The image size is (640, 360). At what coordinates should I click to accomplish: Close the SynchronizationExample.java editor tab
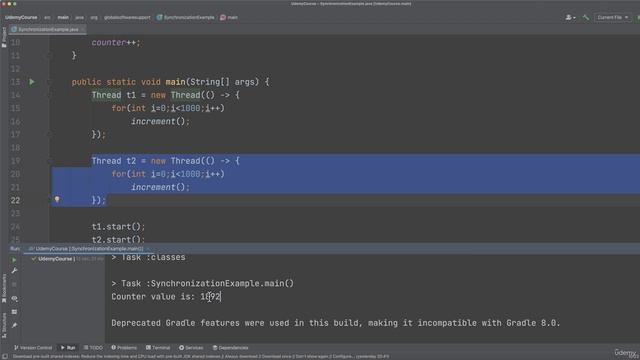[83, 29]
